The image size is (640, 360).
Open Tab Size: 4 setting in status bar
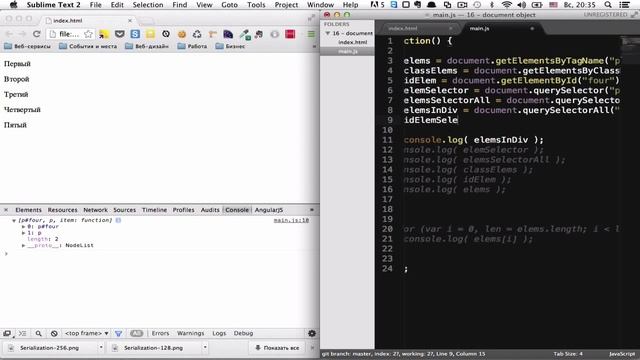tap(568, 354)
